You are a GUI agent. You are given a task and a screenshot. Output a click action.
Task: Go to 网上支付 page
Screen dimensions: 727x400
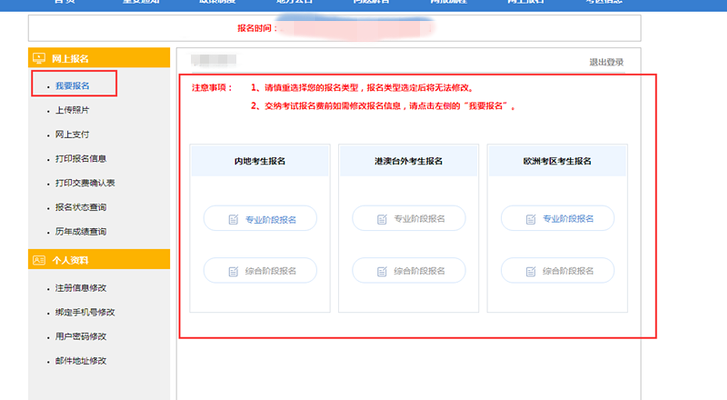pos(74,134)
